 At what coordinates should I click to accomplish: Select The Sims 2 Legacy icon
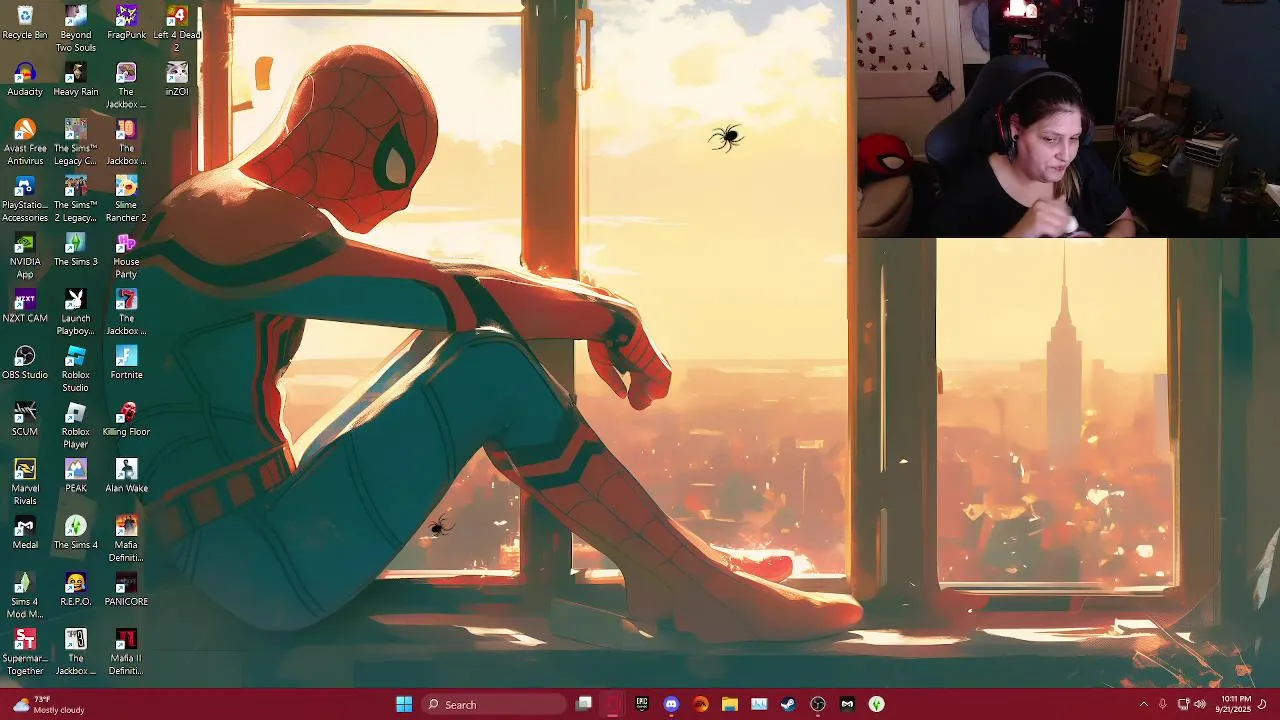76,198
